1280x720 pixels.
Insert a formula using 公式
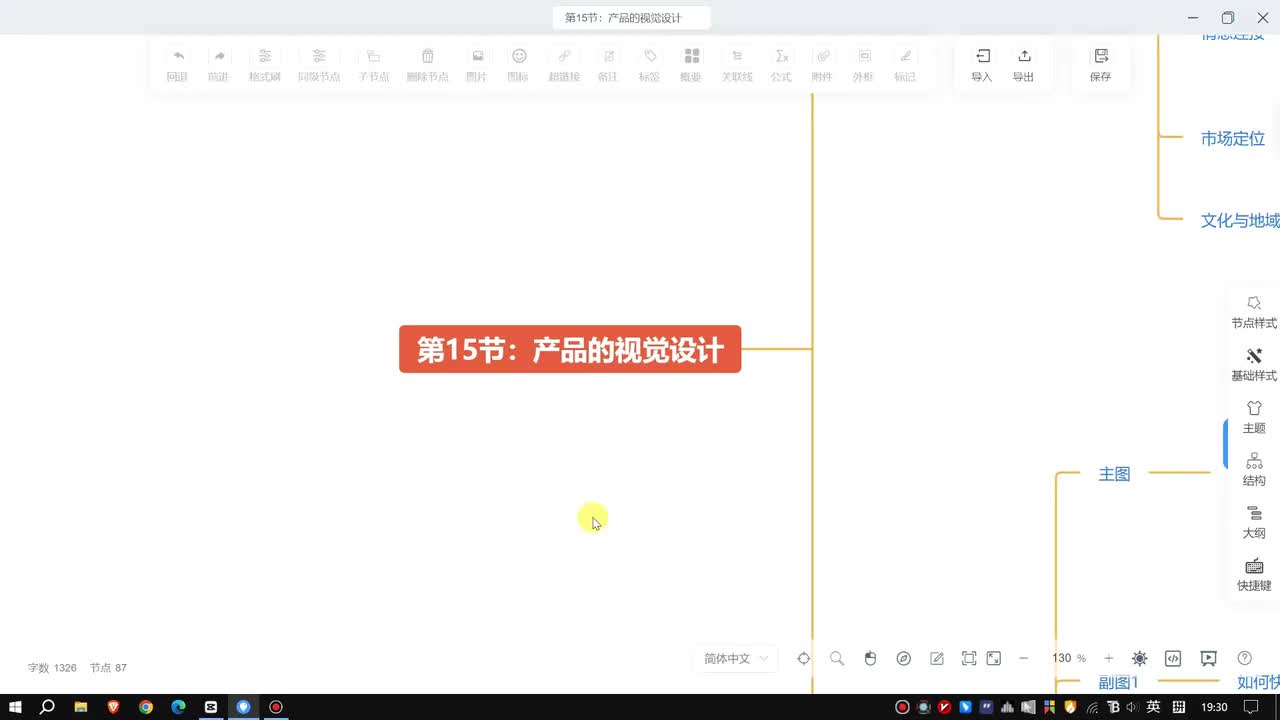tap(781, 65)
